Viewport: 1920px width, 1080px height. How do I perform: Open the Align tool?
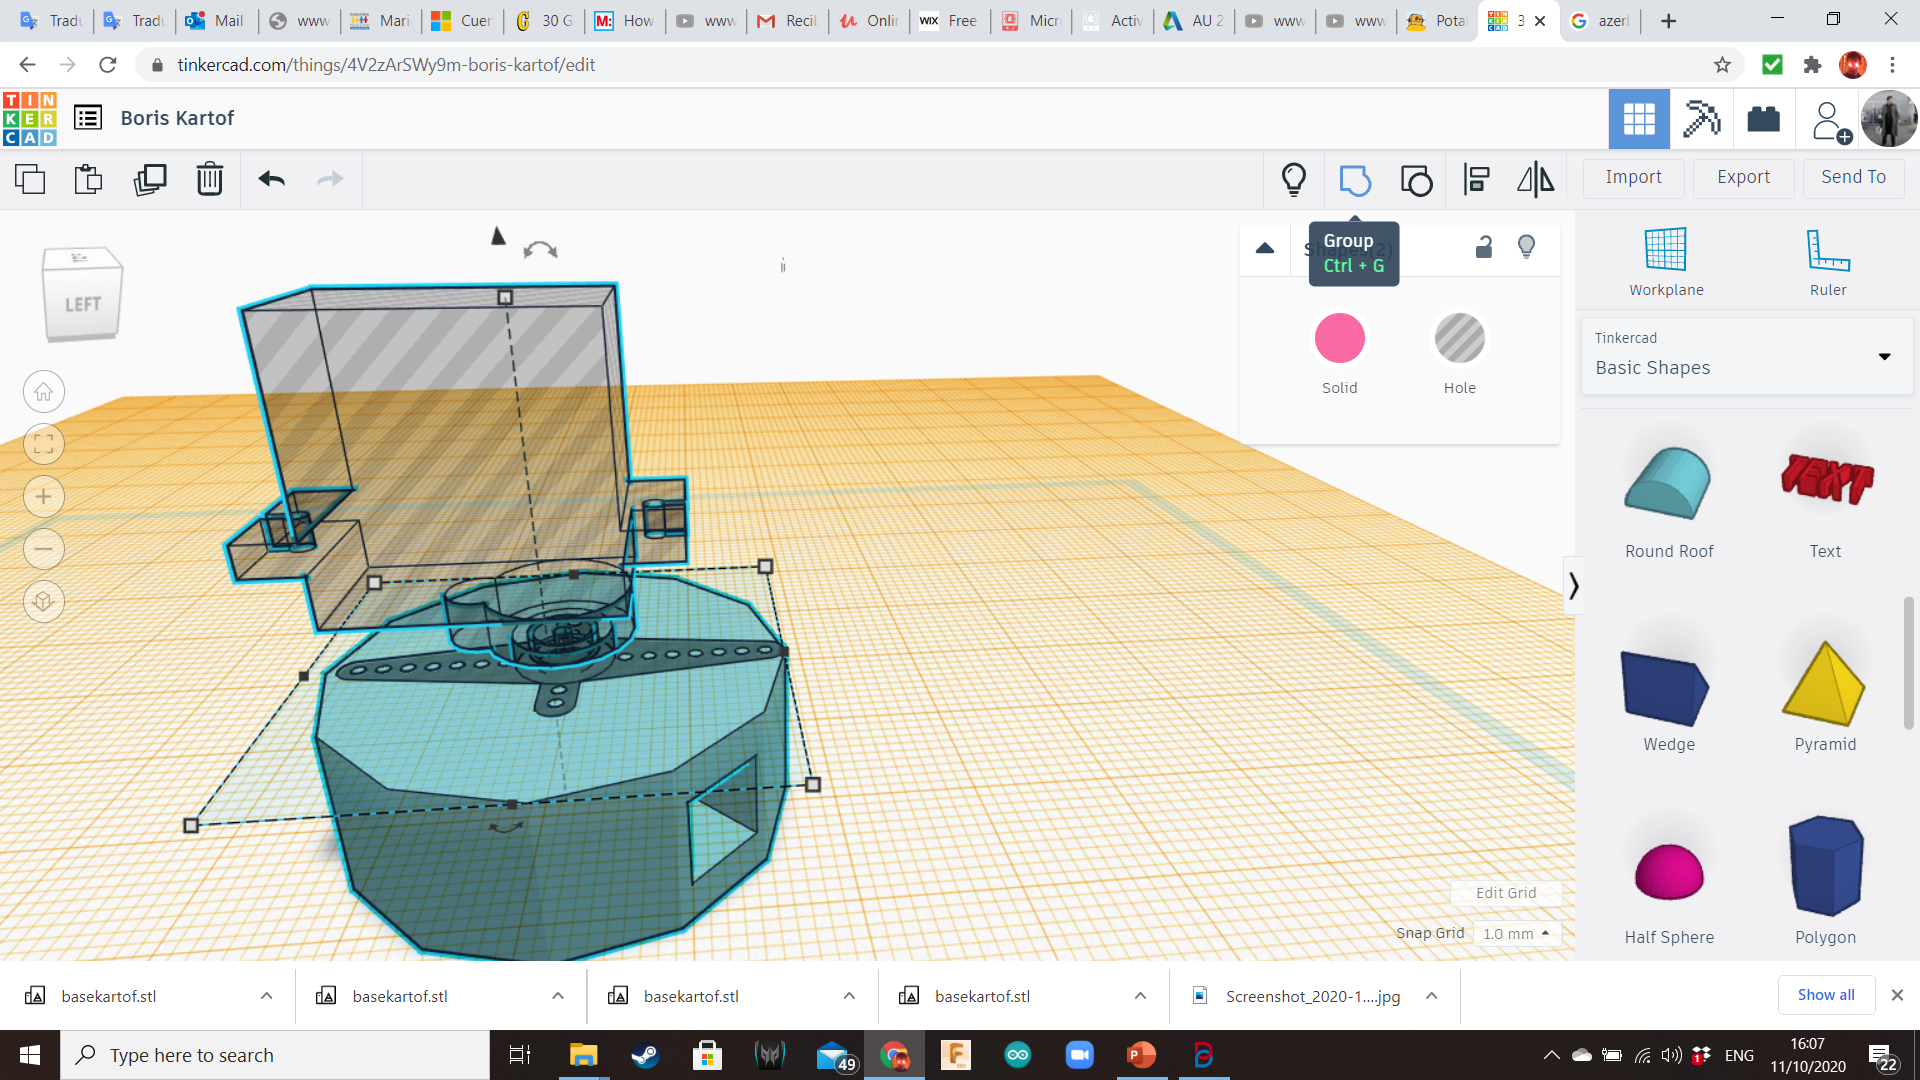[x=1476, y=180]
